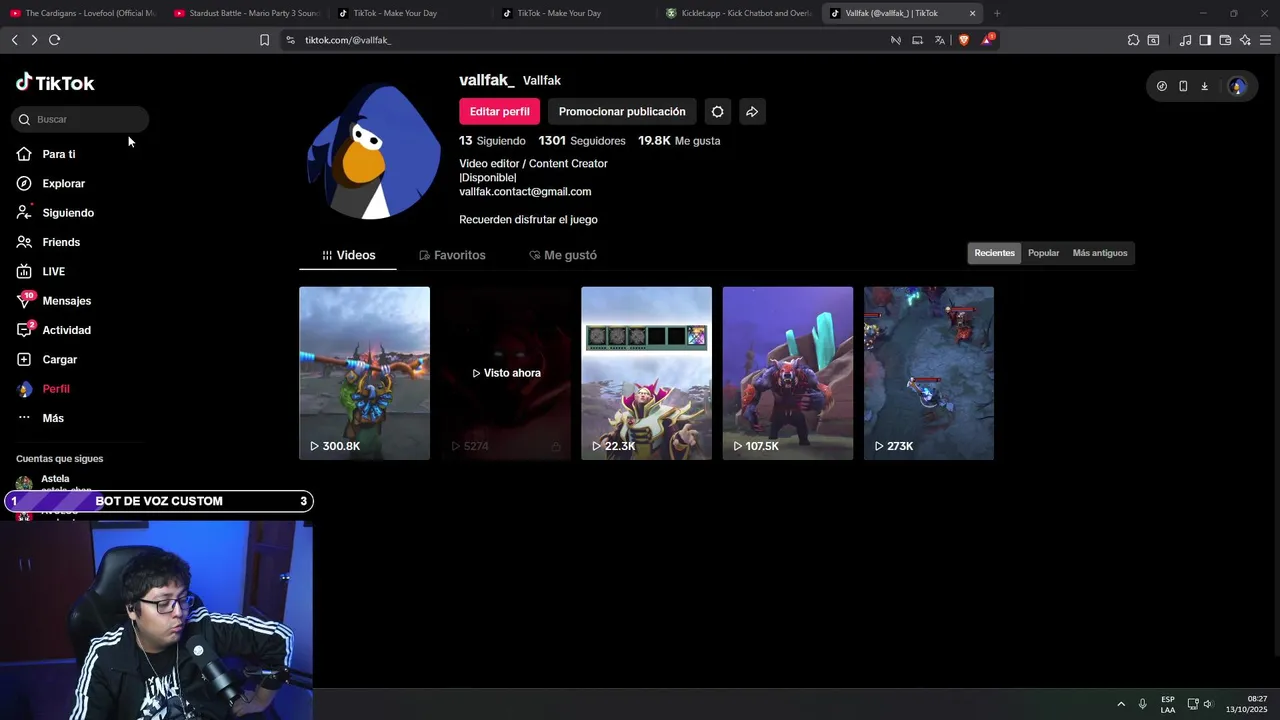This screenshot has width=1280, height=720.
Task: Go back in browser
Action: (x=14, y=40)
